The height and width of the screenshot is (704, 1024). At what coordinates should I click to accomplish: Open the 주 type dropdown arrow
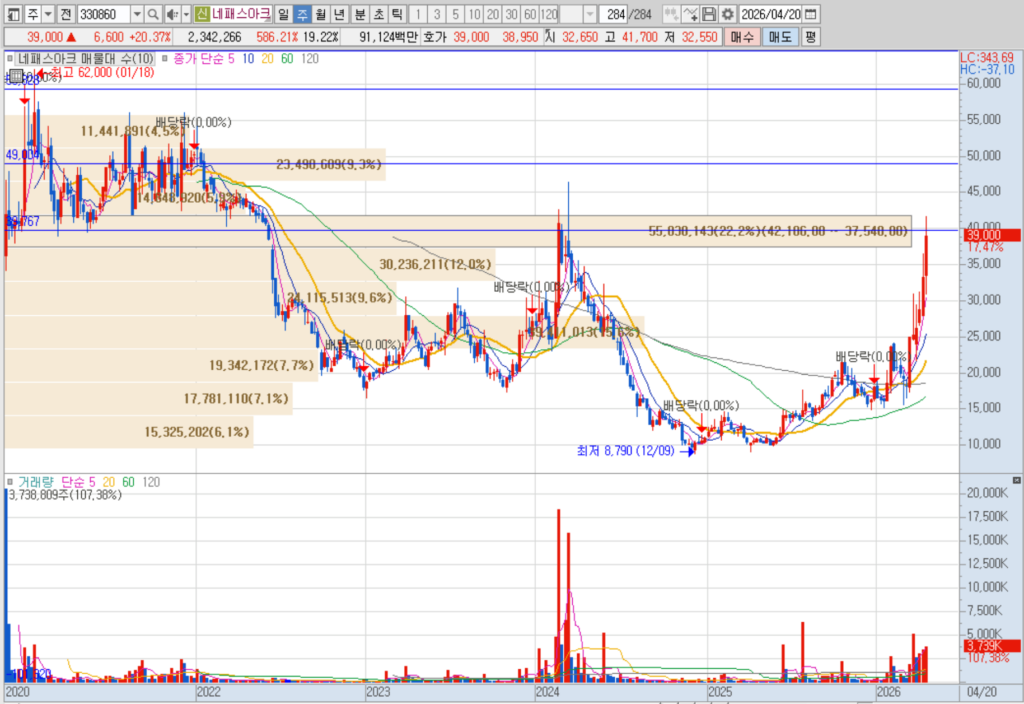coord(48,14)
